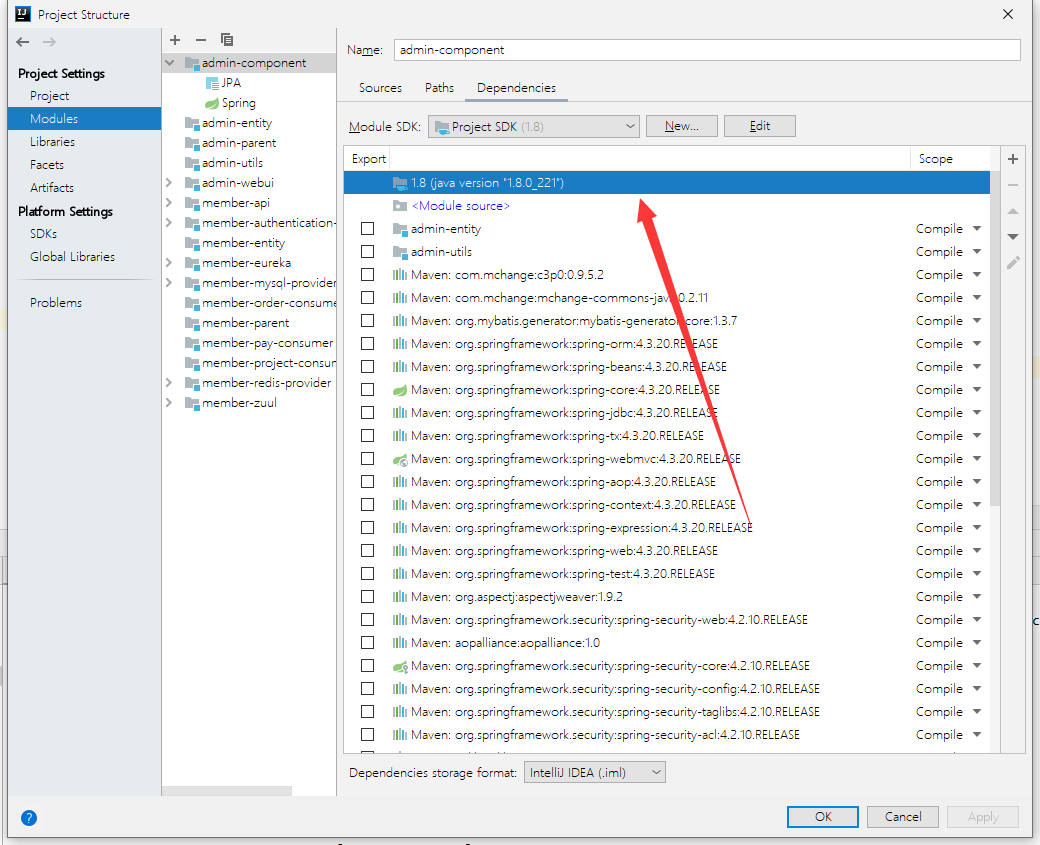
Task: Remove dependency using minus icon at right
Action: [1013, 185]
